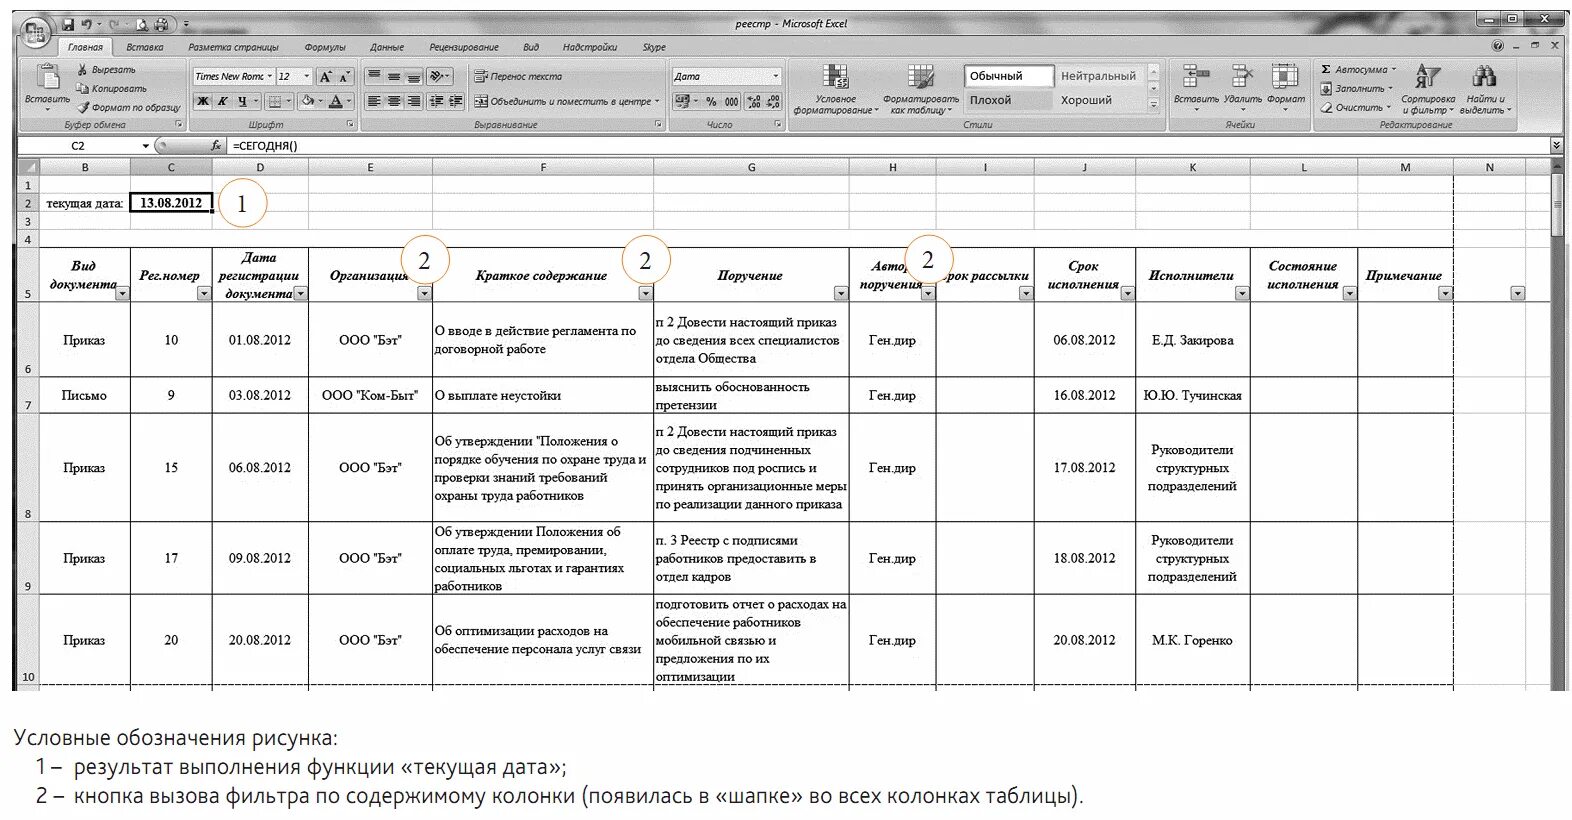Apply the Обычный cell style
The image size is (1572, 820).
(x=1009, y=76)
